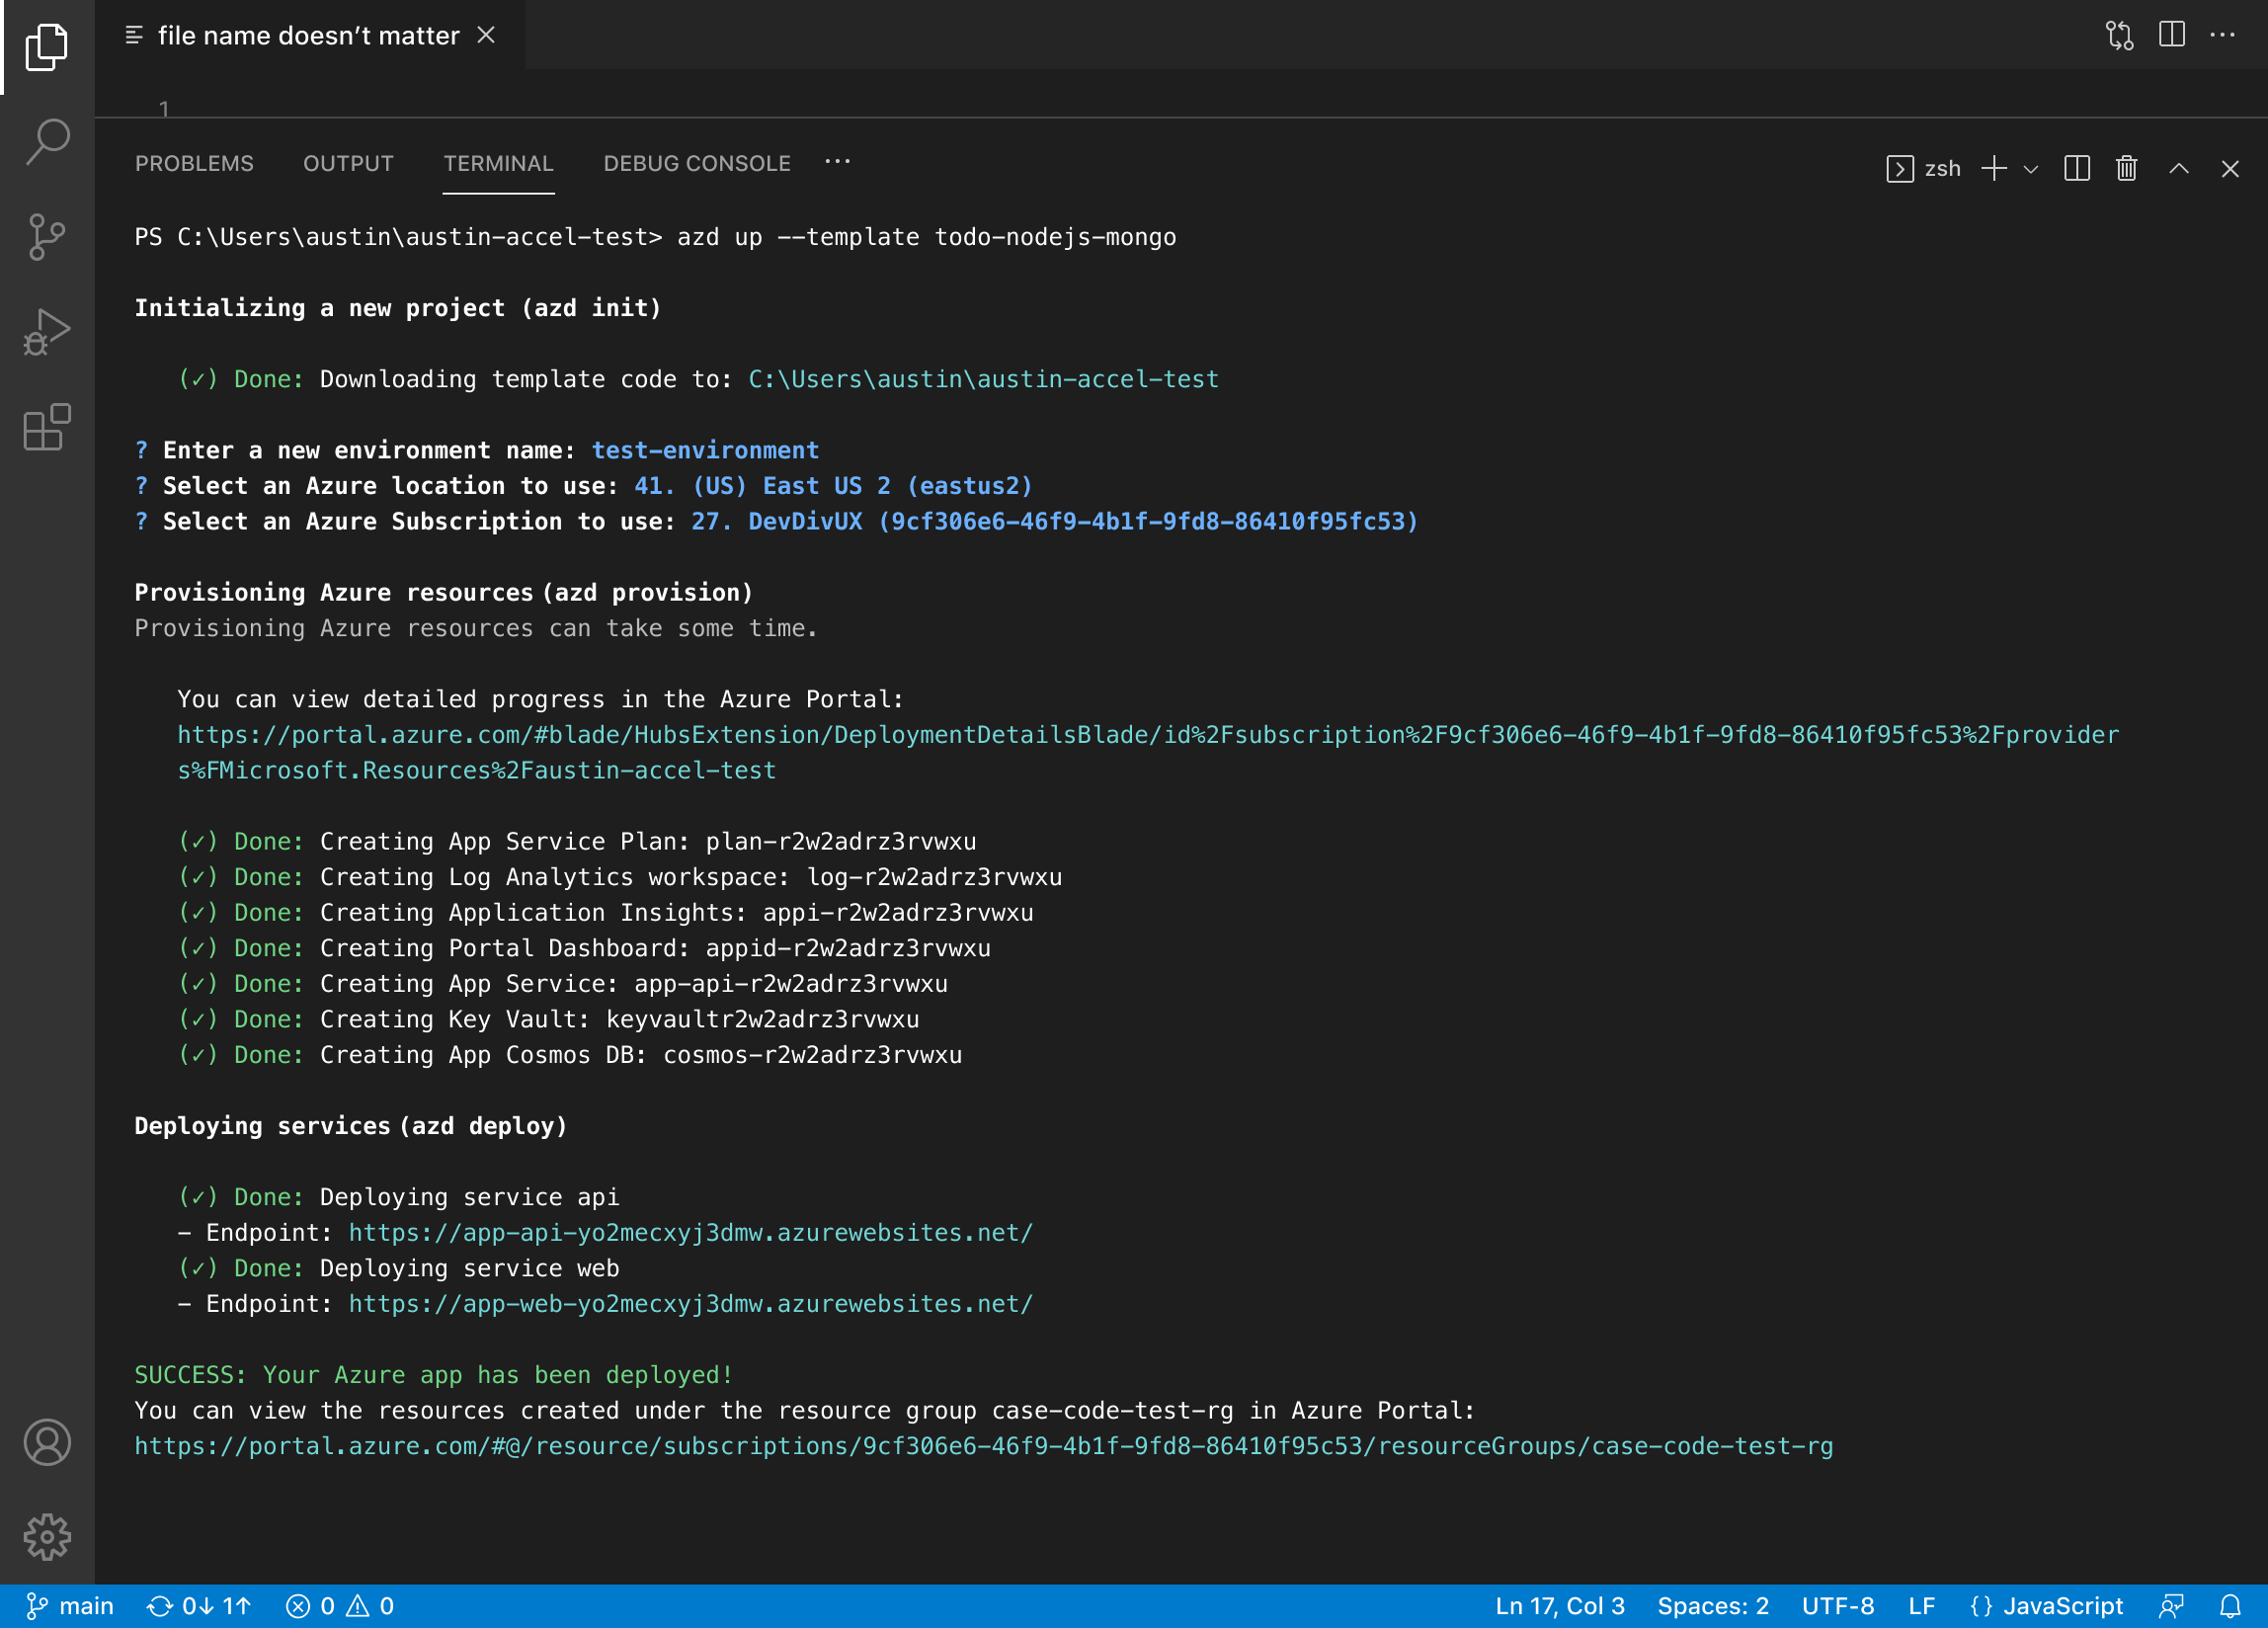Split the editor using the top-right icon
Image resolution: width=2268 pixels, height=1628 pixels.
pos(2172,35)
